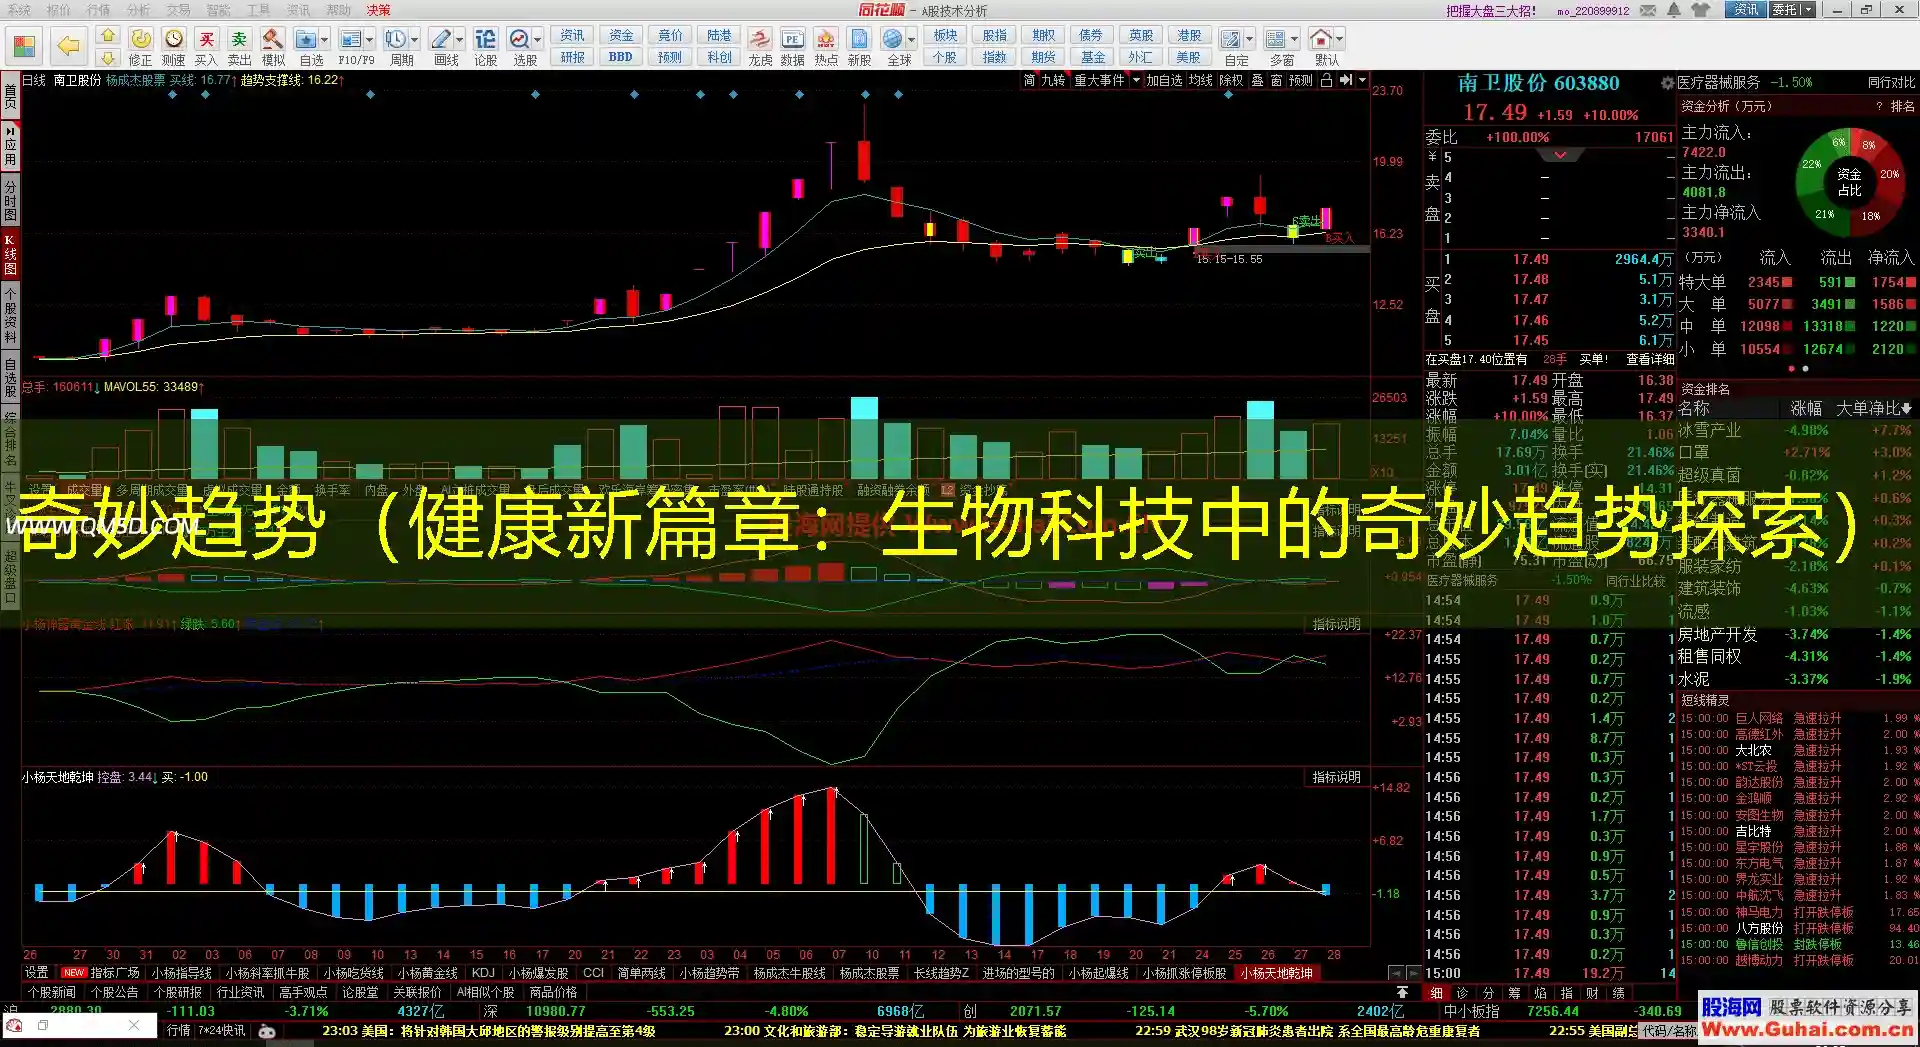Toggle 预测 forecast on chart
The image size is (1920, 1047).
1300,80
